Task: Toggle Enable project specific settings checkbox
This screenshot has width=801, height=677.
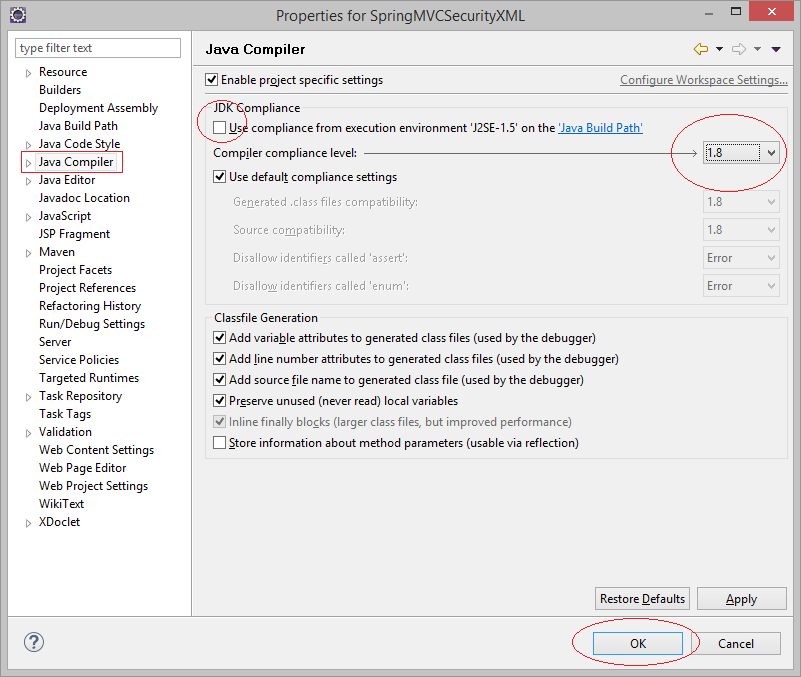Action: tap(211, 80)
